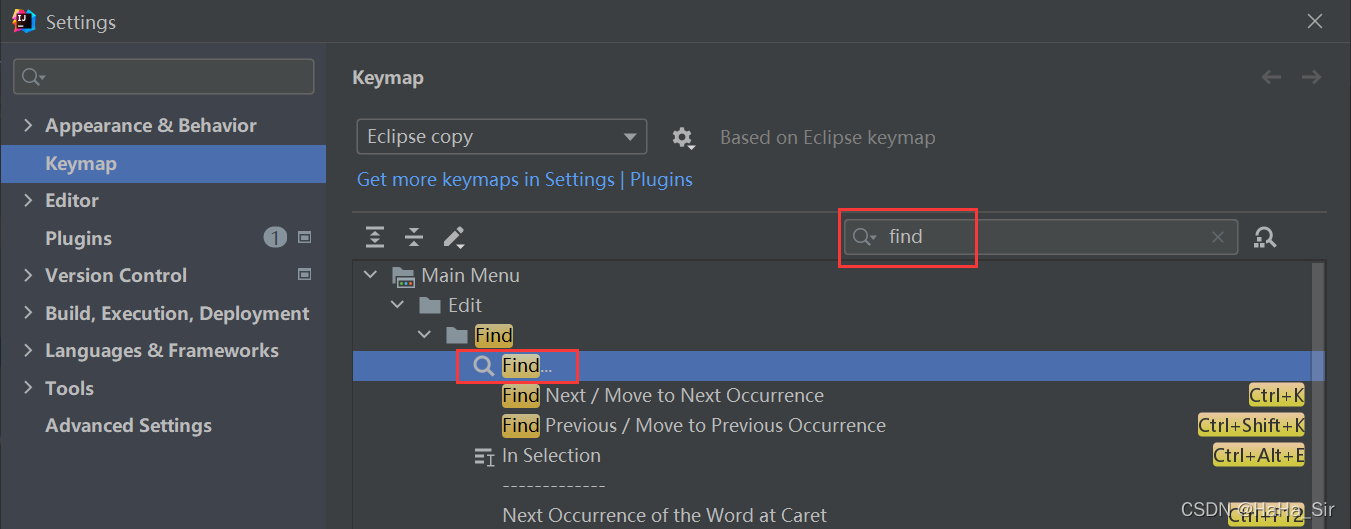Click Find Actions by Shortcut icon
The width and height of the screenshot is (1351, 529).
1265,237
